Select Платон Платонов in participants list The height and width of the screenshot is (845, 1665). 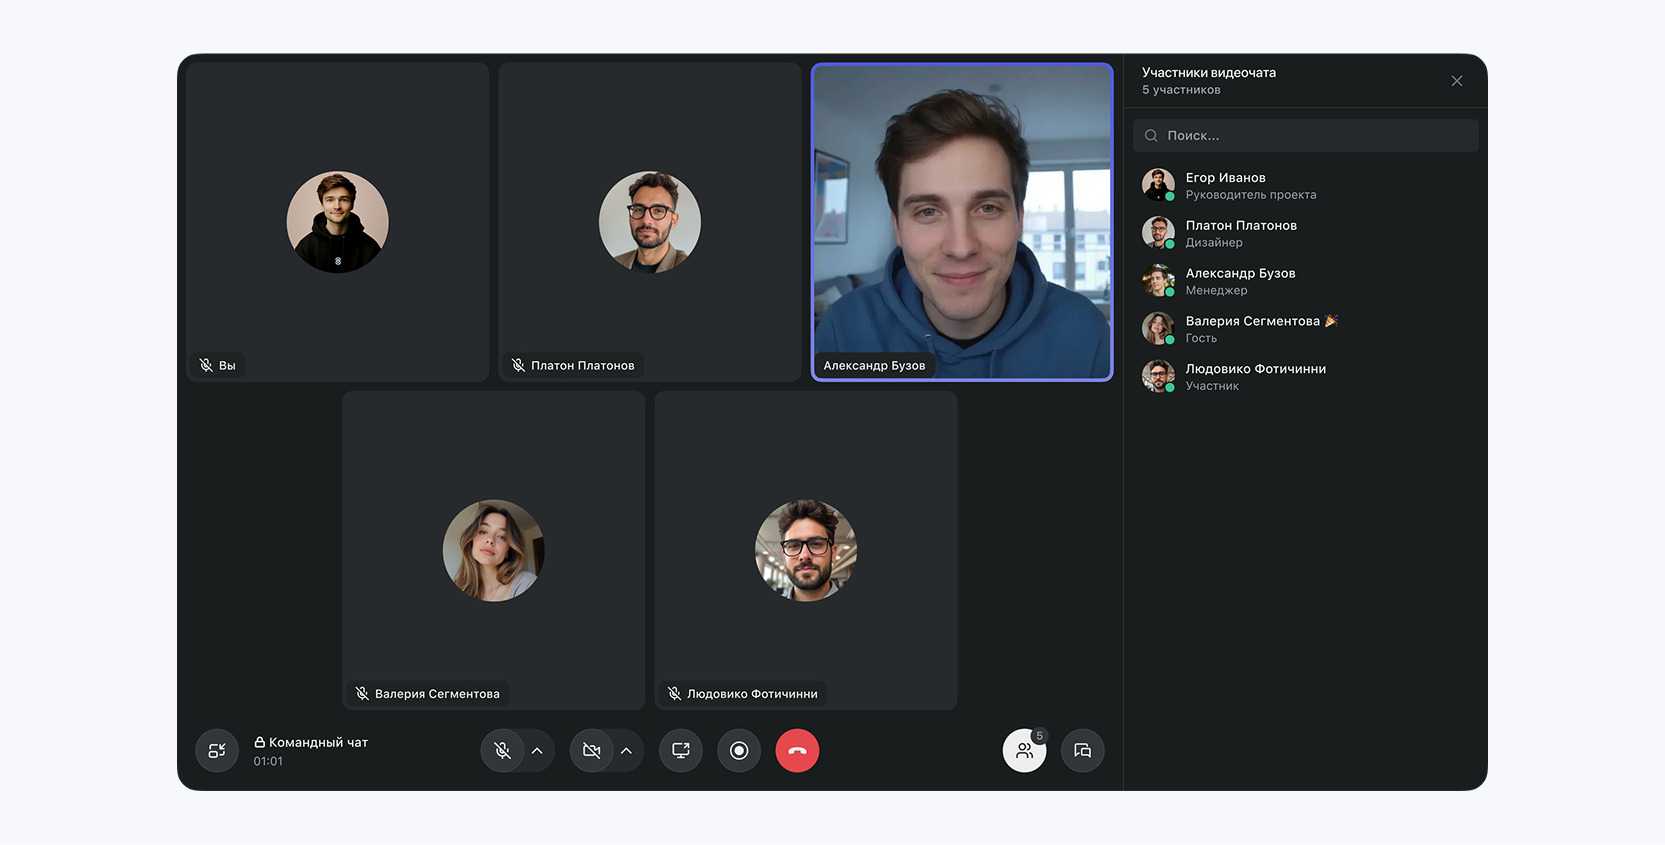(1241, 234)
